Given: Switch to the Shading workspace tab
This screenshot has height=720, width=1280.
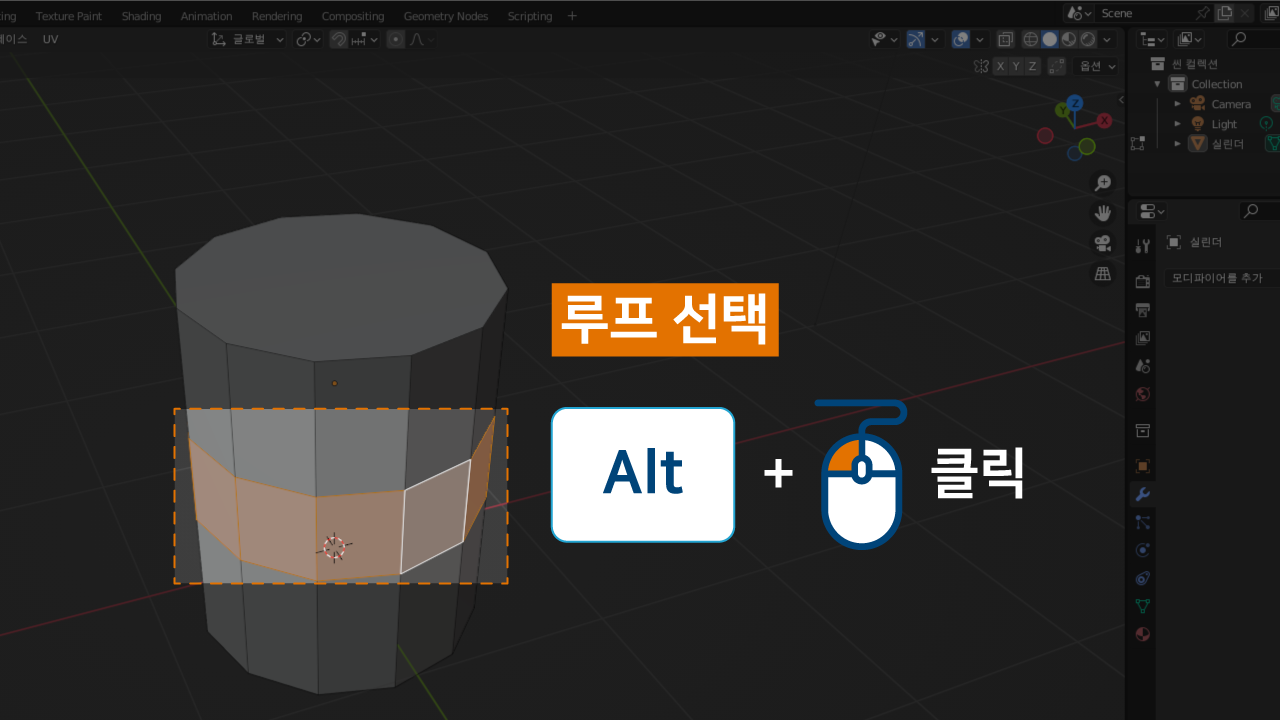Looking at the screenshot, I should coord(141,16).
